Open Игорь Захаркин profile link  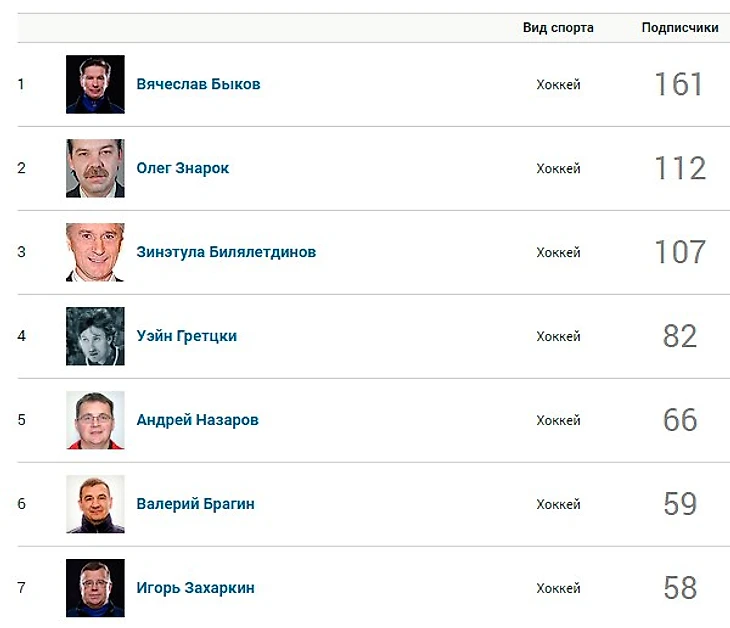click(196, 588)
